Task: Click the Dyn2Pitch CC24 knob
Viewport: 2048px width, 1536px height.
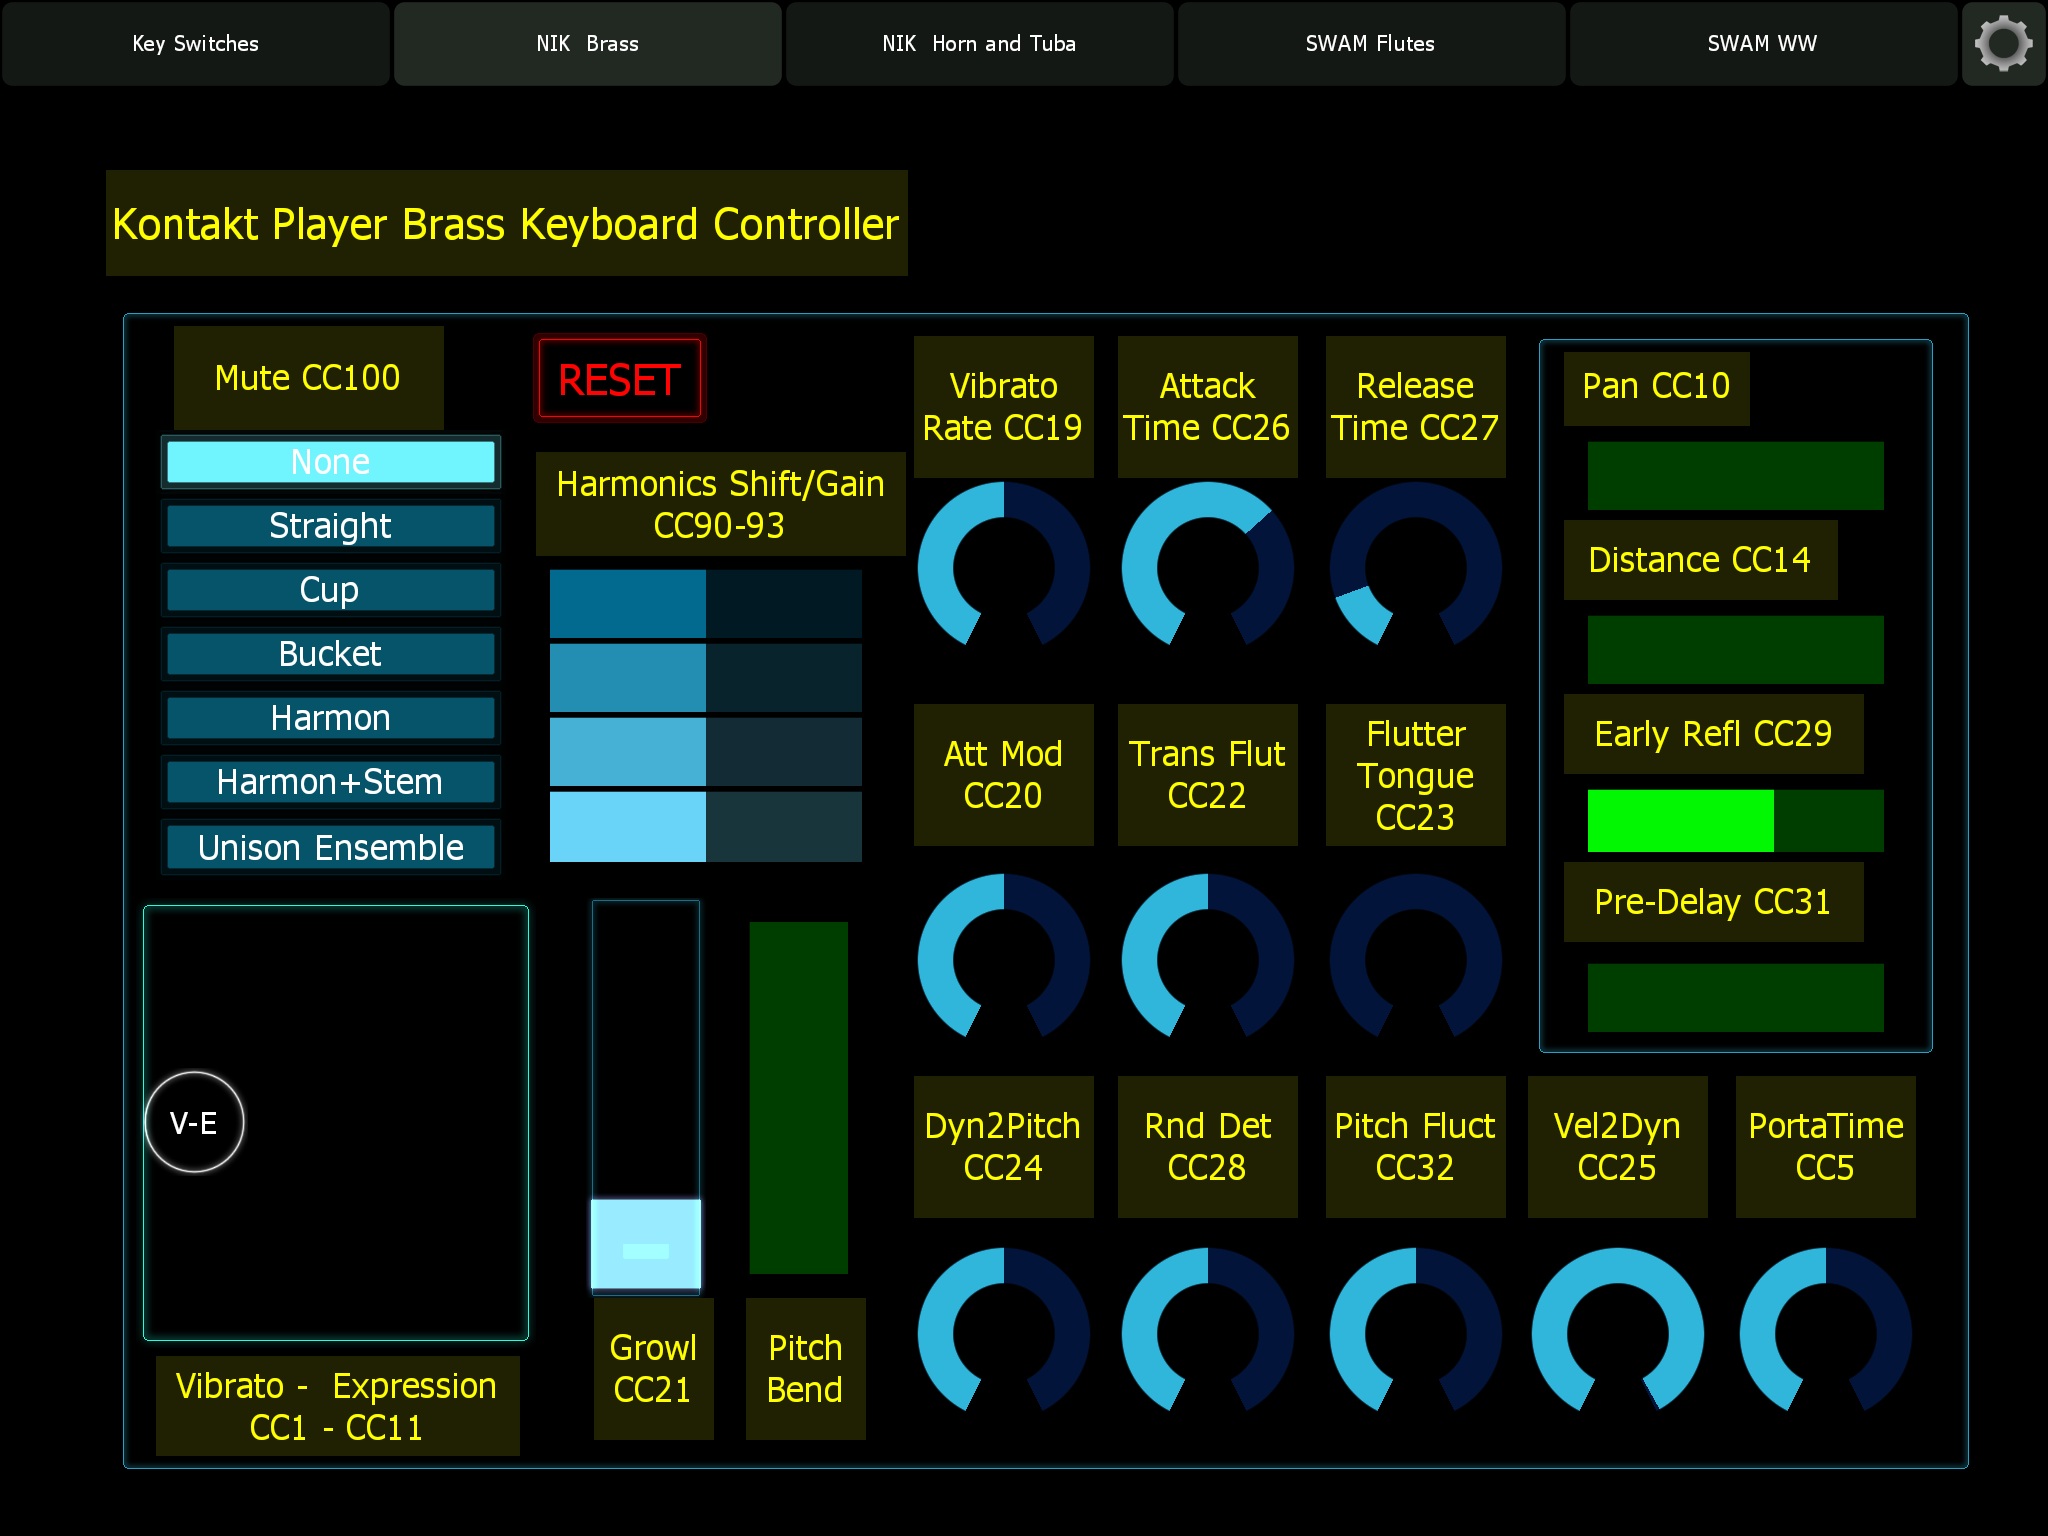Action: tap(1004, 1332)
